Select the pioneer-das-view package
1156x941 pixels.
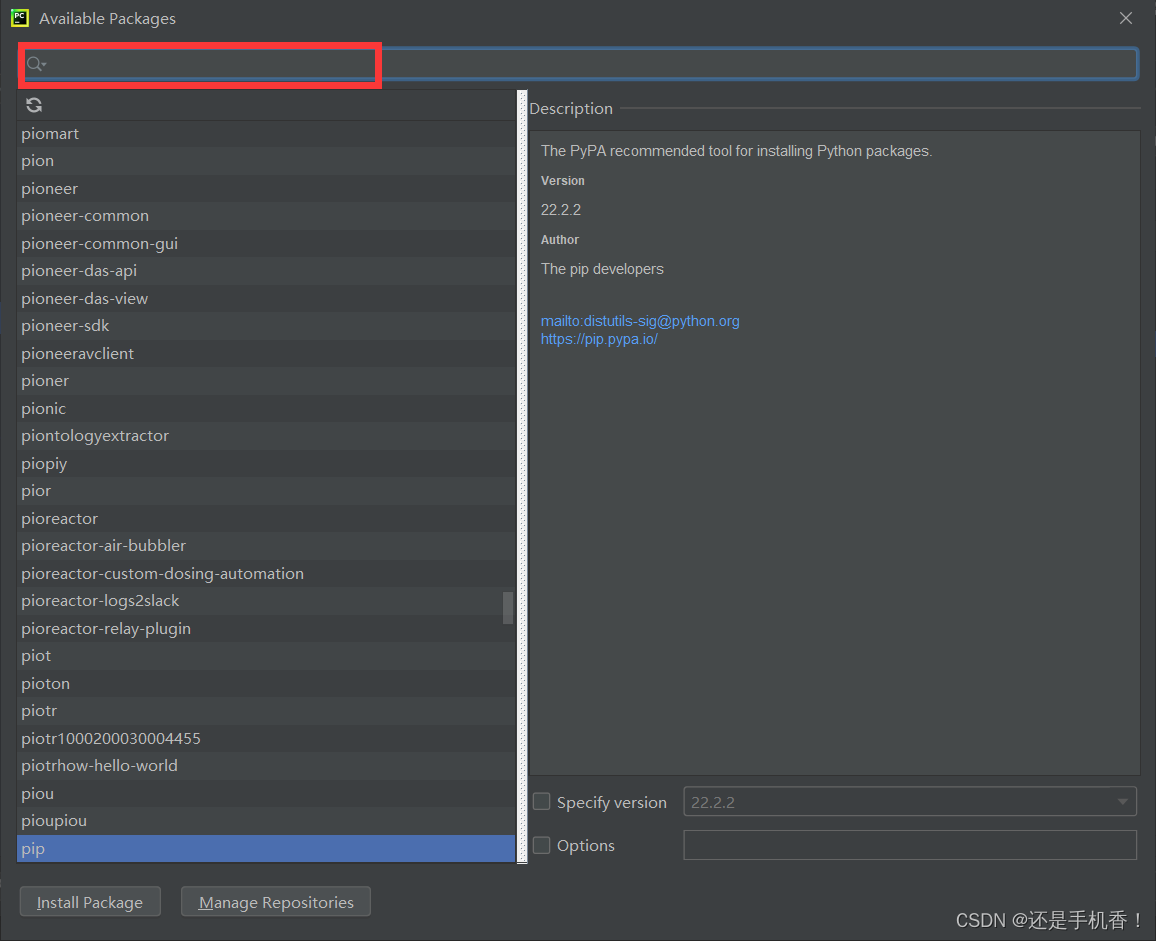click(x=266, y=299)
